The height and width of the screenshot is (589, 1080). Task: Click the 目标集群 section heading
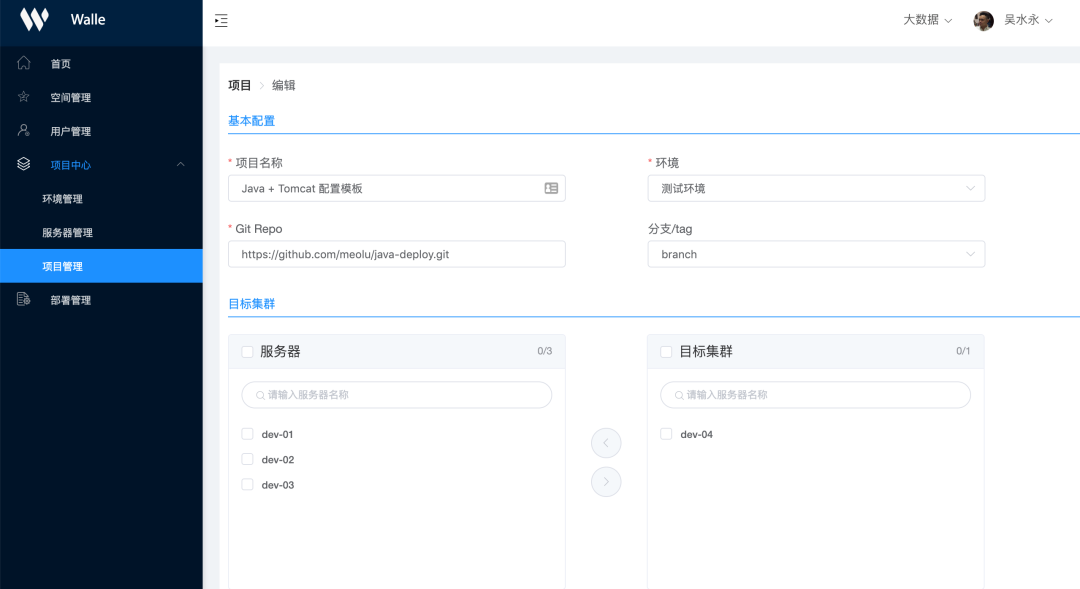(251, 304)
